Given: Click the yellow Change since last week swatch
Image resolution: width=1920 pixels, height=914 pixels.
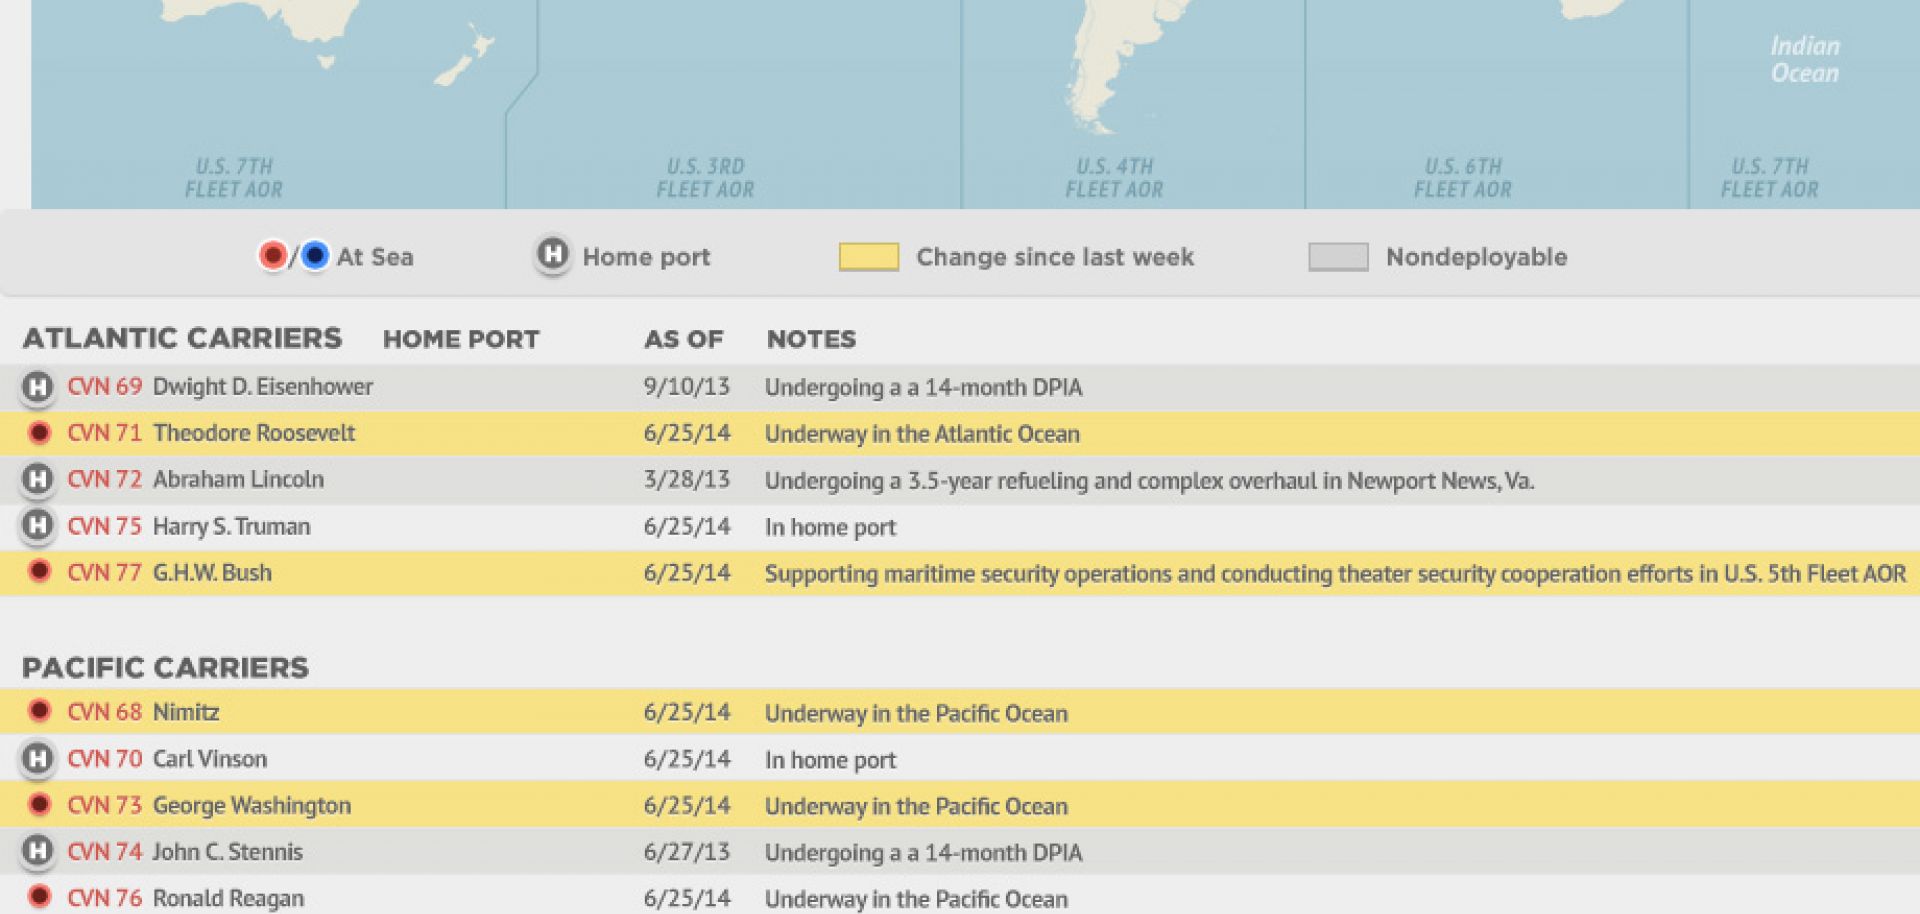Looking at the screenshot, I should (x=869, y=256).
